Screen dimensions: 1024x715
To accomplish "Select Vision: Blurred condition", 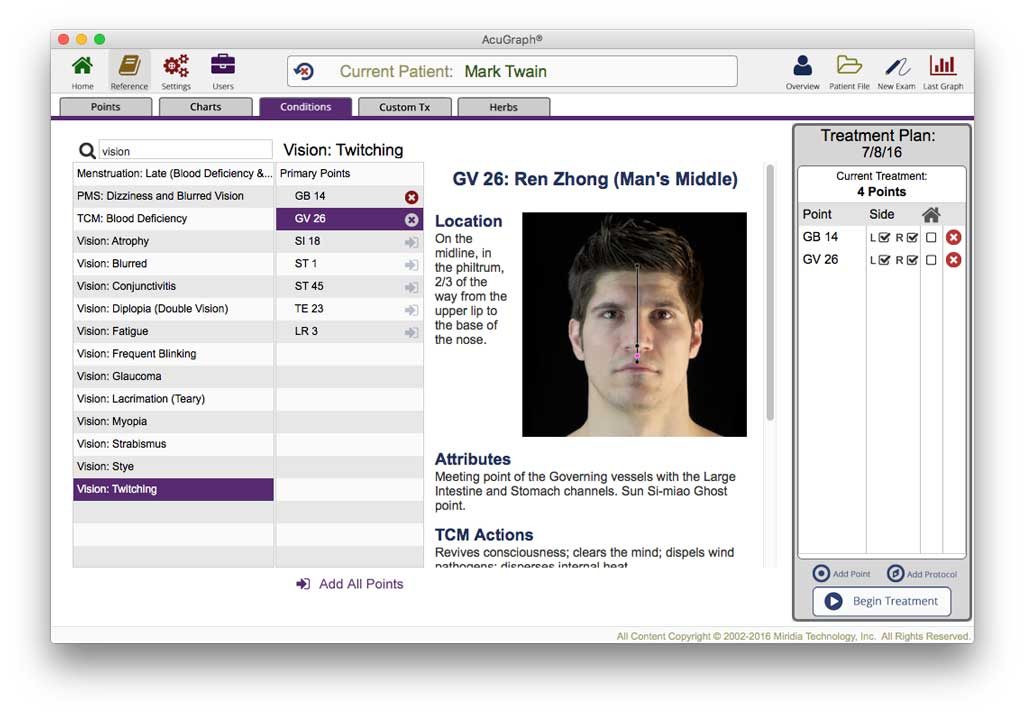I will [x=173, y=264].
